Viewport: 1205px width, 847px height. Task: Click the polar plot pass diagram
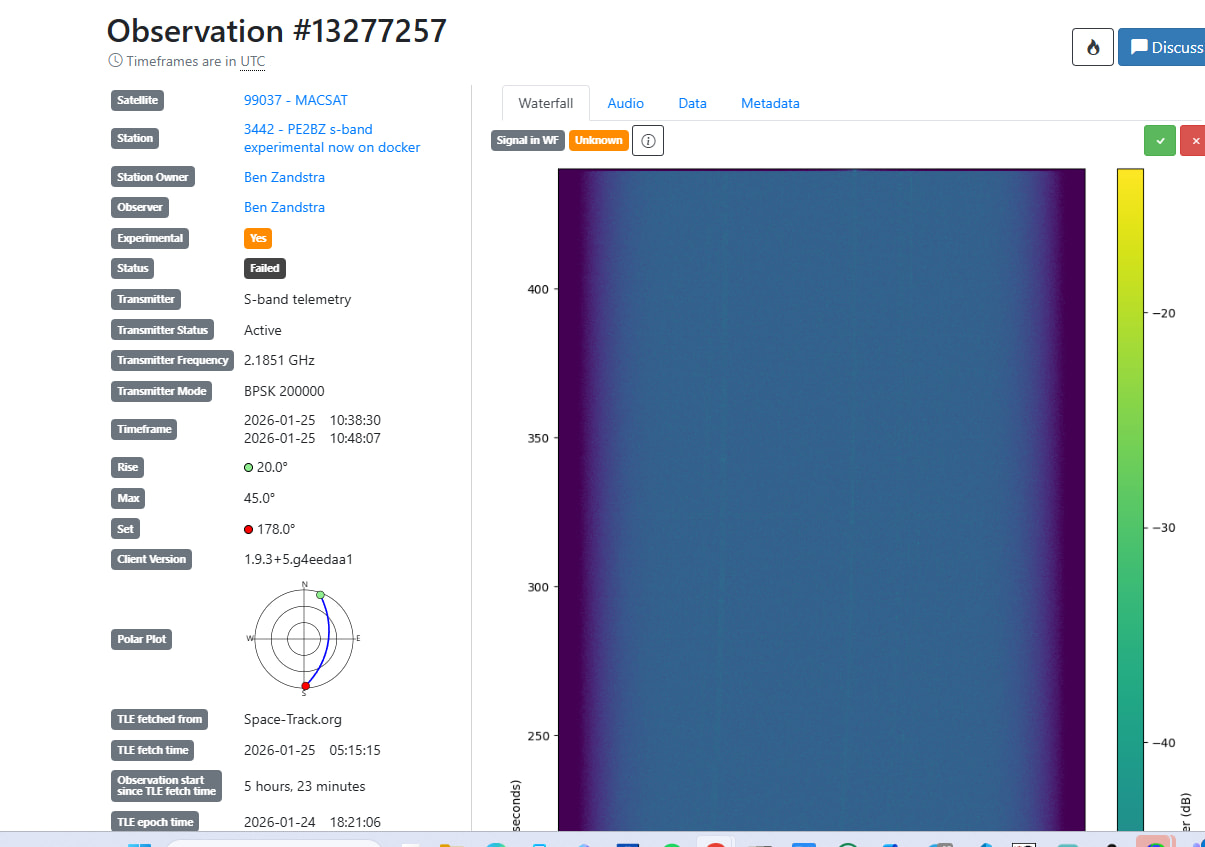[304, 638]
